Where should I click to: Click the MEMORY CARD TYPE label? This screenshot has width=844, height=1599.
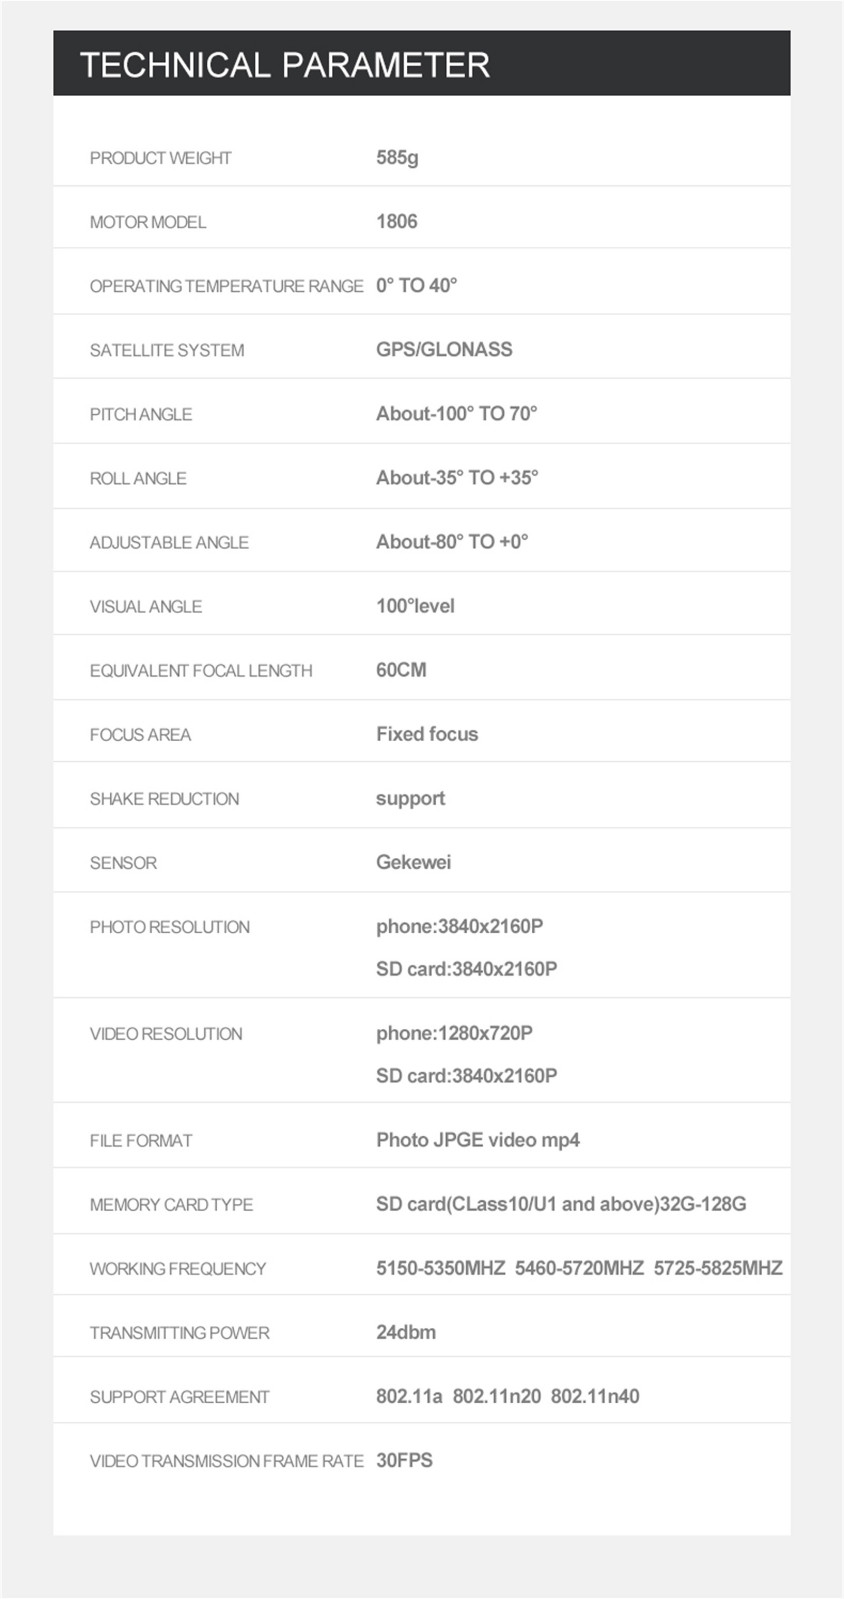coord(171,1204)
